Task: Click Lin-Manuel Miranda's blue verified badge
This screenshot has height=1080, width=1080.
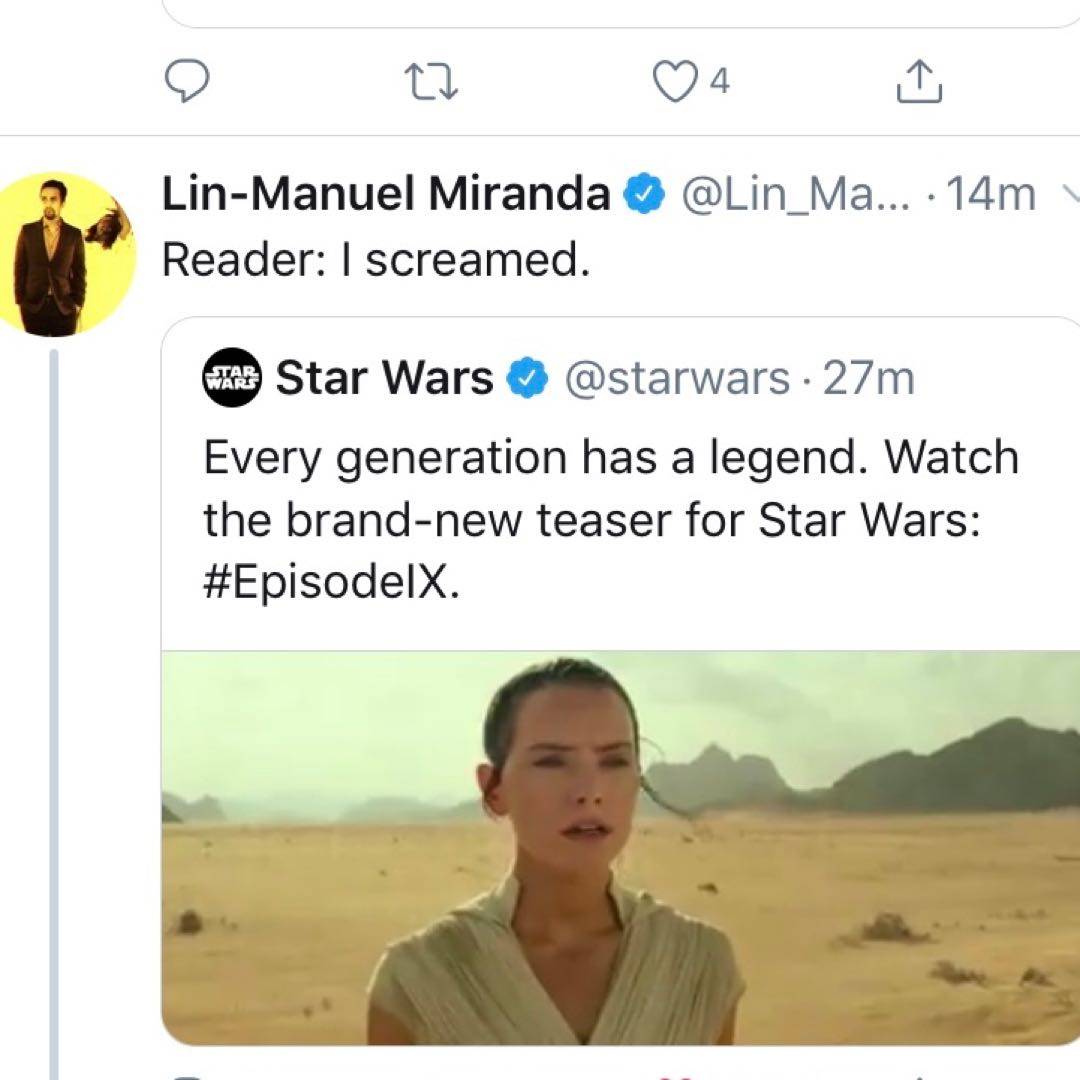Action: pyautogui.click(x=645, y=195)
